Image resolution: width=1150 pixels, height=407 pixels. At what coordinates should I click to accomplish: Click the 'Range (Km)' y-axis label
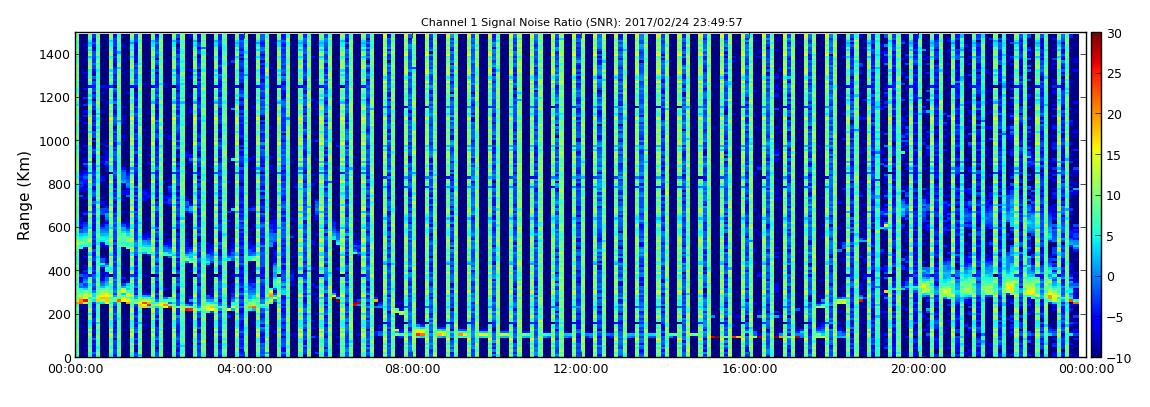point(24,196)
